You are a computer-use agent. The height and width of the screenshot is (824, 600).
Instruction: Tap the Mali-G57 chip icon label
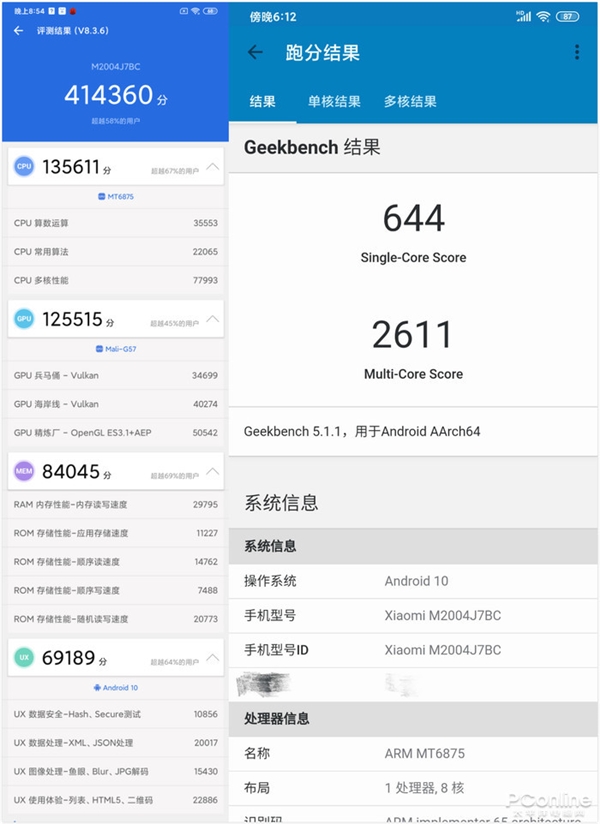[116, 349]
